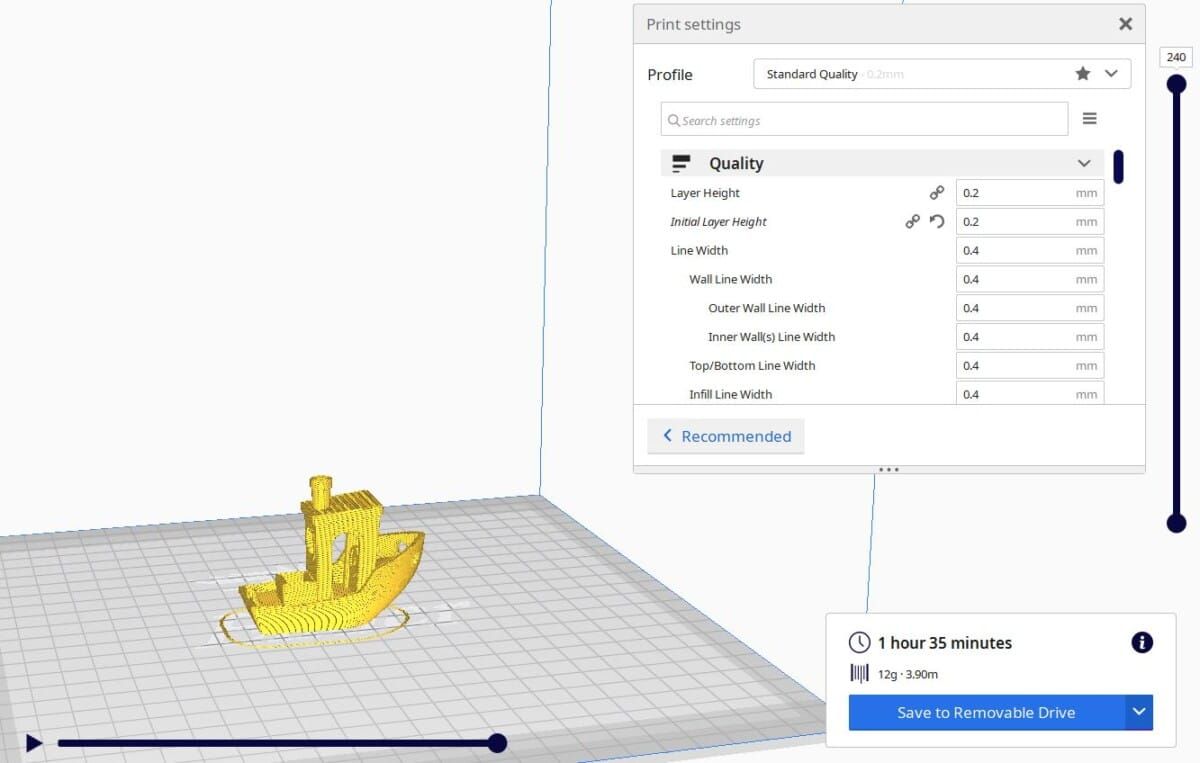This screenshot has width=1200, height=763.
Task: Click the layer slider handle at 240
Action: [x=1176, y=82]
